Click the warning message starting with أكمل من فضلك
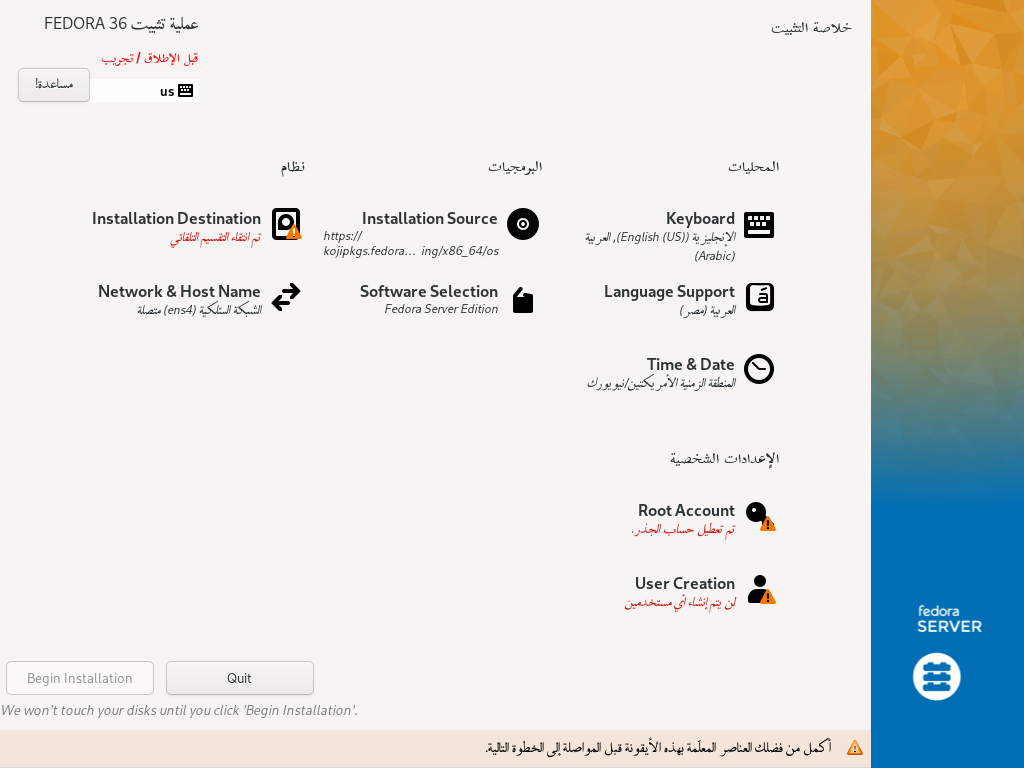The height and width of the screenshot is (768, 1024). pyautogui.click(x=658, y=748)
